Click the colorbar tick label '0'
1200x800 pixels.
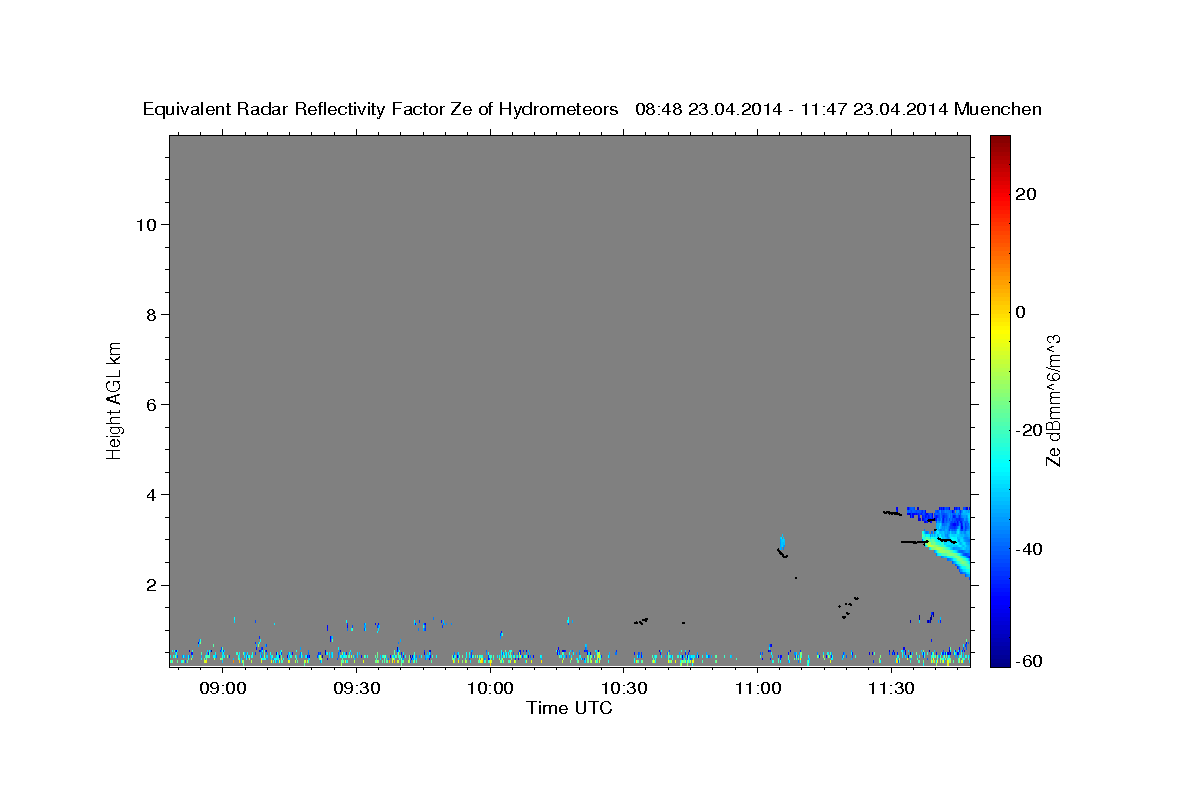click(1021, 312)
